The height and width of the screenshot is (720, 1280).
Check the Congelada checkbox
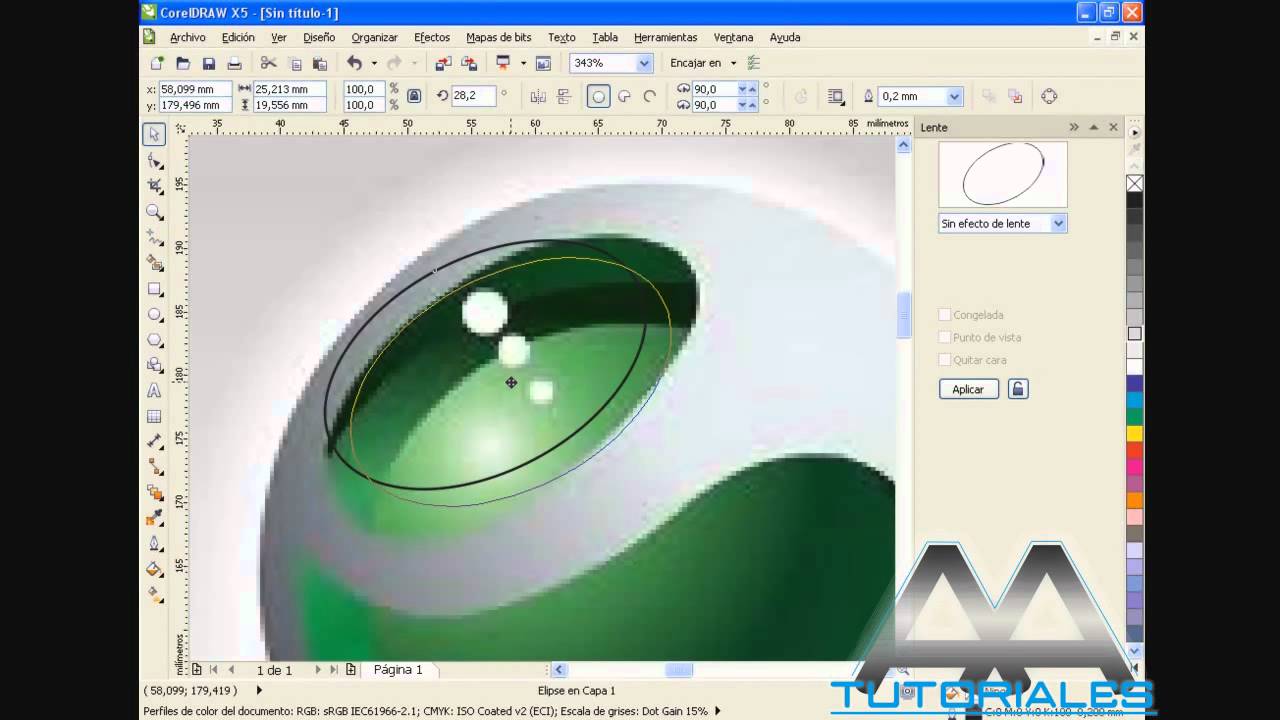pyautogui.click(x=944, y=315)
